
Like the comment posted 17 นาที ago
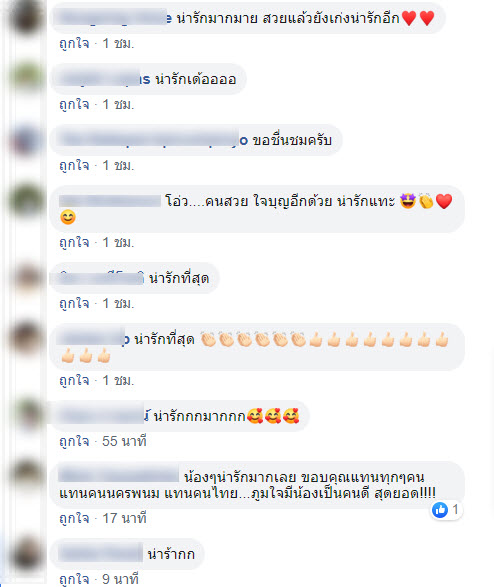click(x=74, y=518)
